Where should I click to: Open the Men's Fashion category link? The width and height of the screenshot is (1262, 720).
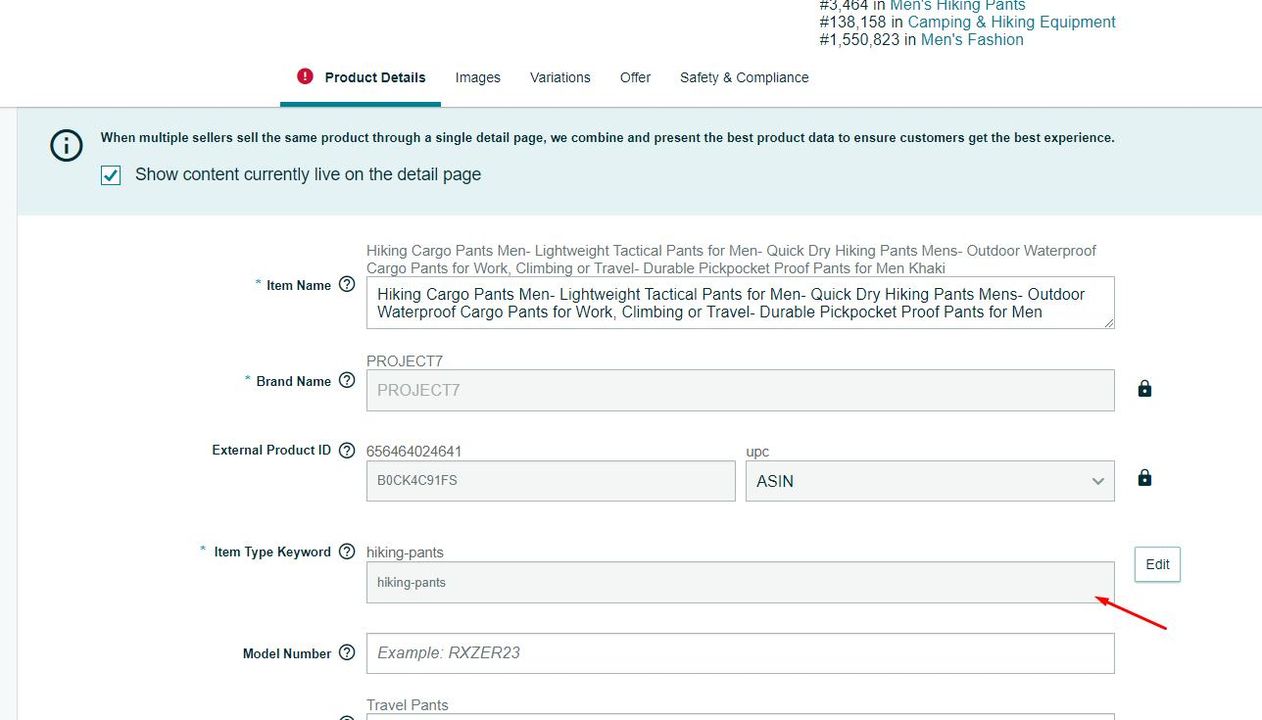pyautogui.click(x=972, y=40)
